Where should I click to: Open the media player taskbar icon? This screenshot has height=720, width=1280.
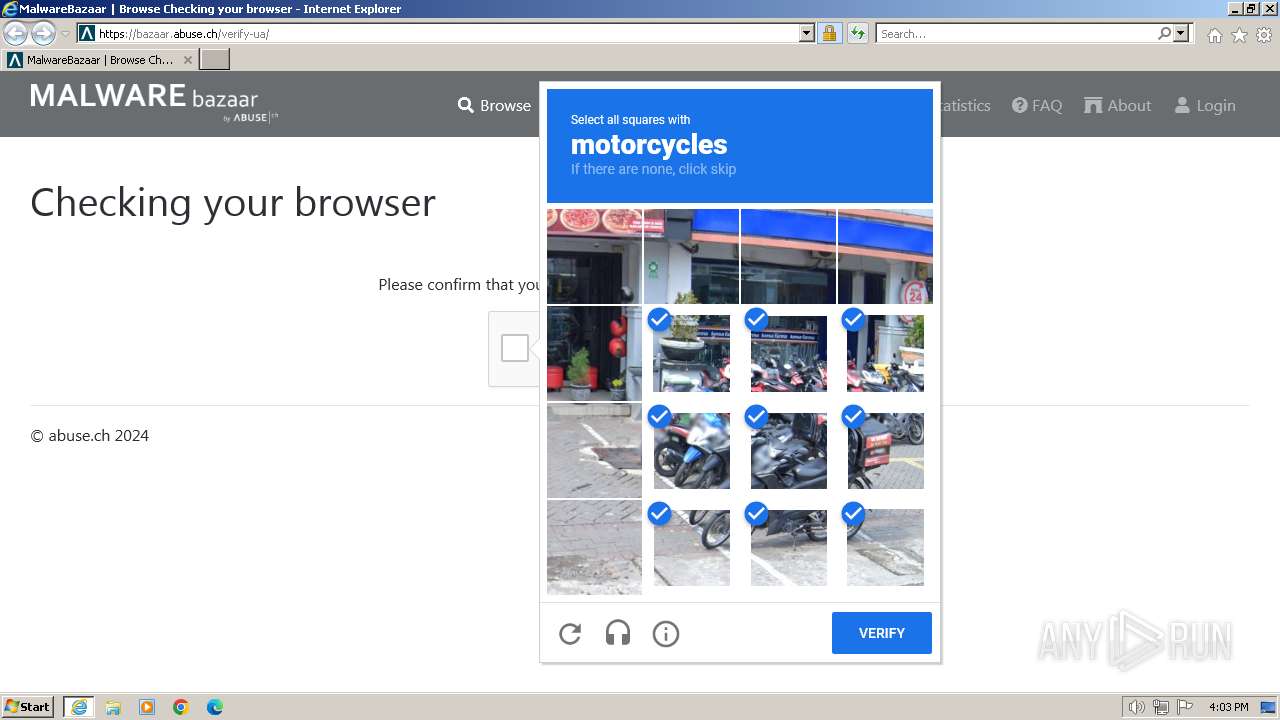tap(147, 707)
